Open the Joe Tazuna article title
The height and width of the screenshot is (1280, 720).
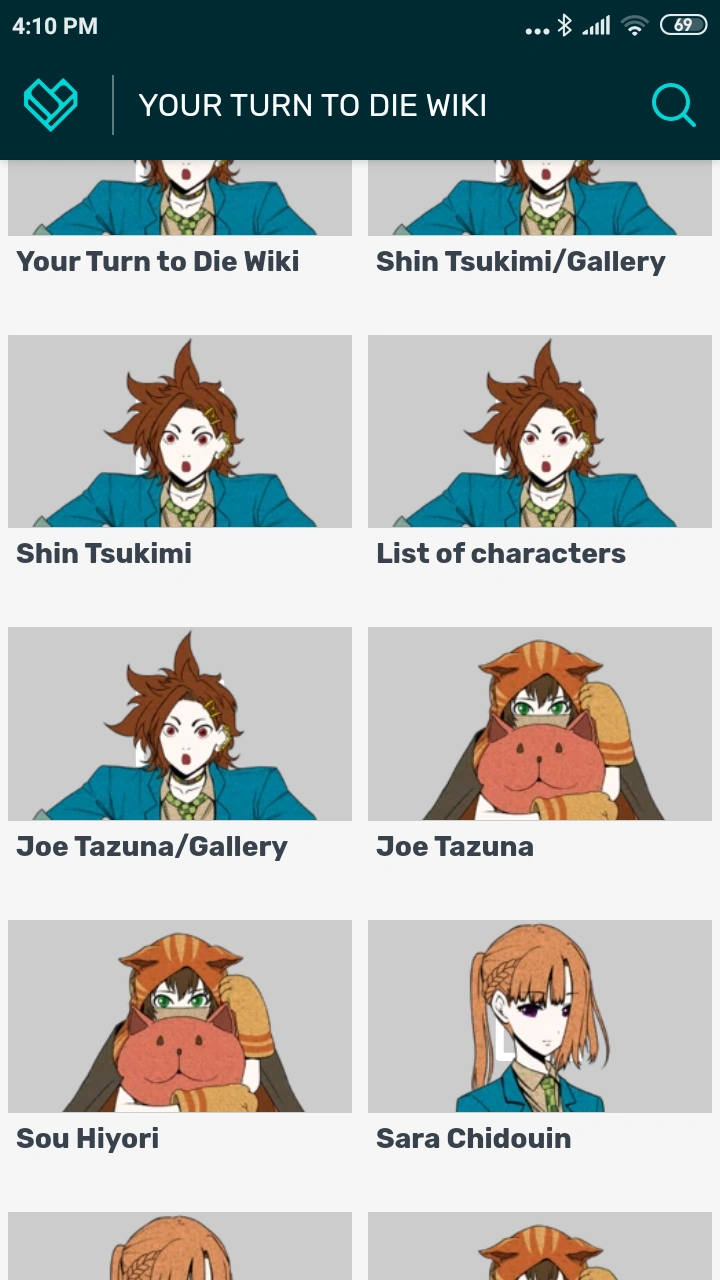tap(455, 847)
